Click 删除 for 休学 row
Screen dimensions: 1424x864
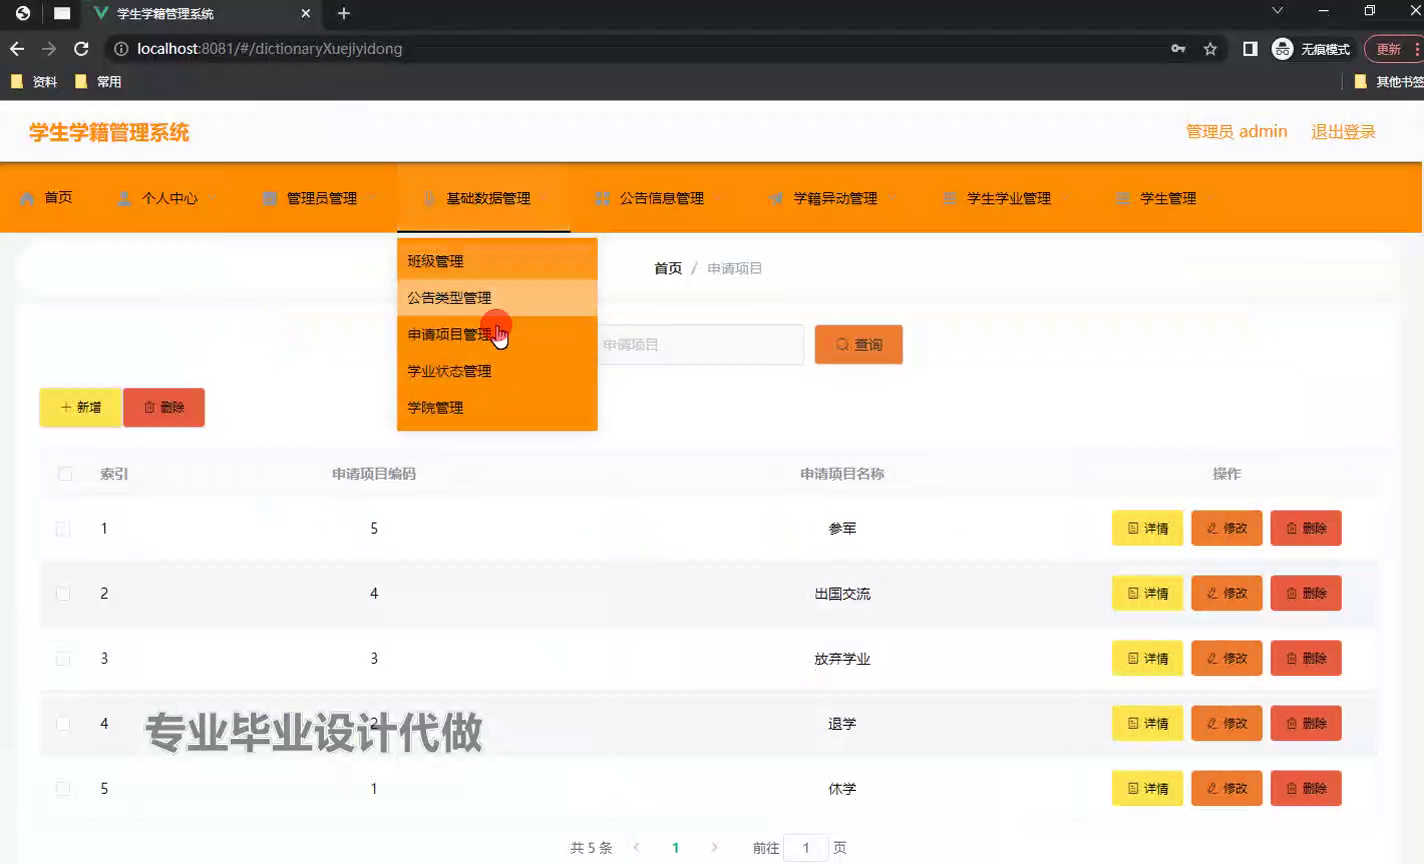(1306, 789)
